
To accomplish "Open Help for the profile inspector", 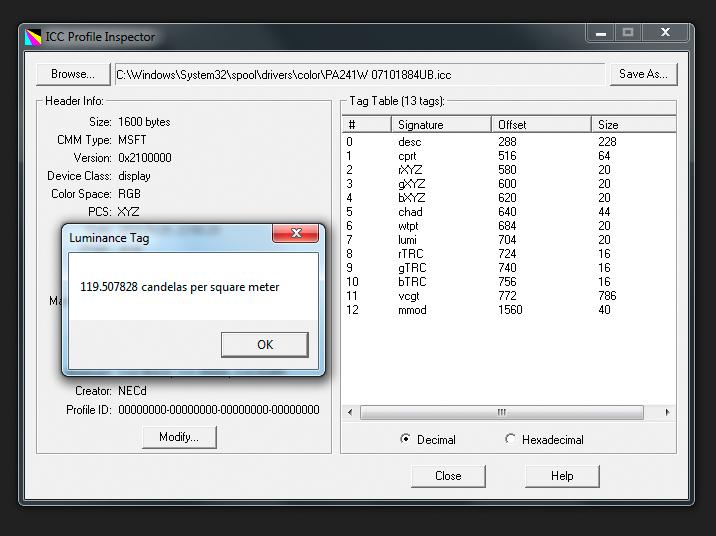I will 562,476.
